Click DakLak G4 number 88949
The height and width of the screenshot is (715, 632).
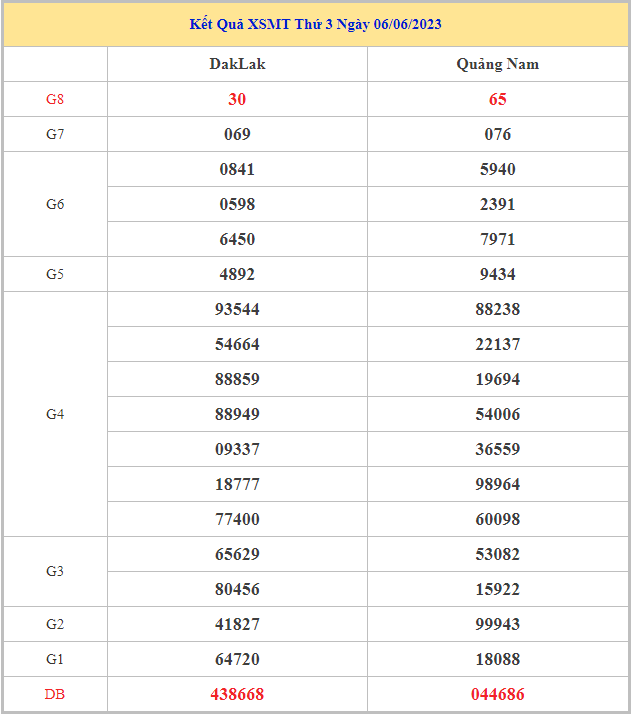click(x=237, y=414)
